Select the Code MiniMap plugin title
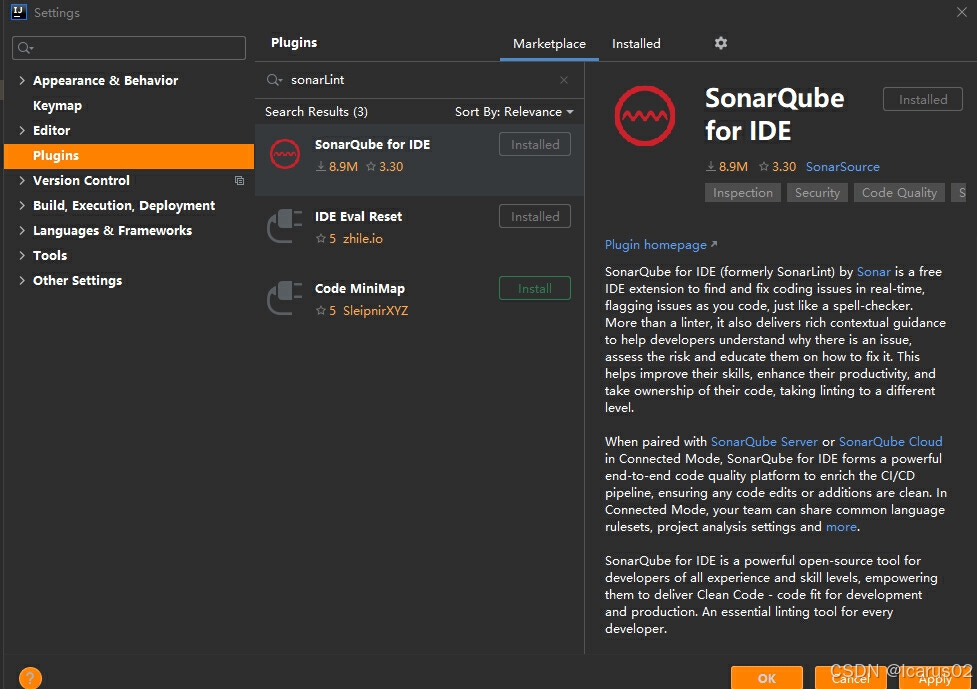This screenshot has height=689, width=977. [x=360, y=288]
